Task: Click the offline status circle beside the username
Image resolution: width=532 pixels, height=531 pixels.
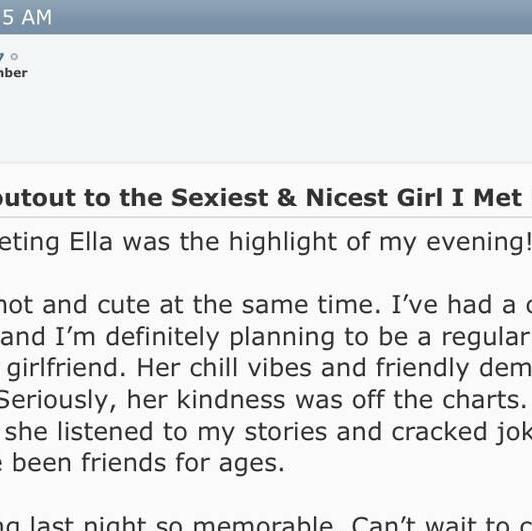Action: (14, 57)
